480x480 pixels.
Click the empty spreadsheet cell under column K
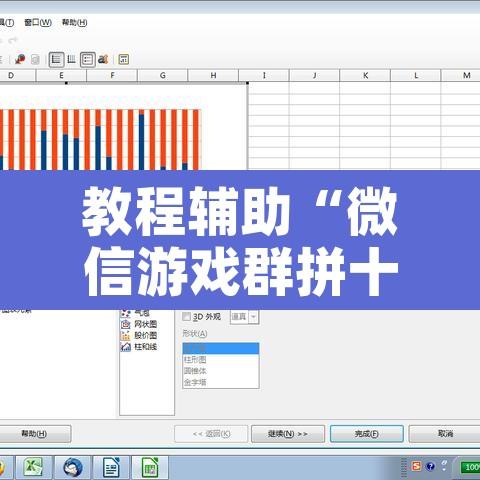(365, 88)
